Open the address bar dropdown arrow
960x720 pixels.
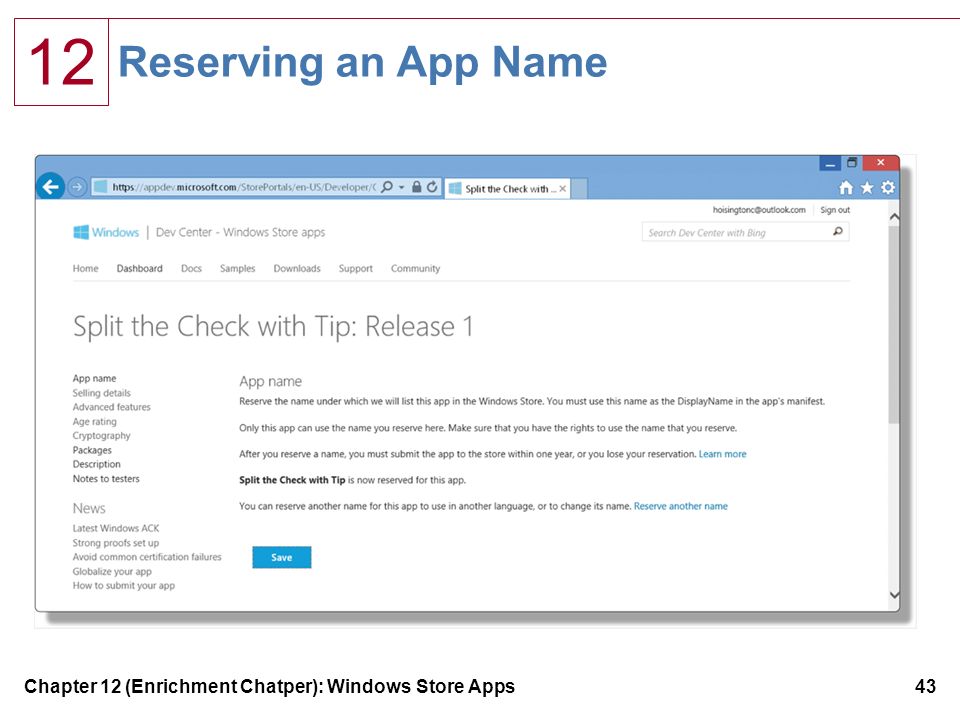pyautogui.click(x=402, y=187)
